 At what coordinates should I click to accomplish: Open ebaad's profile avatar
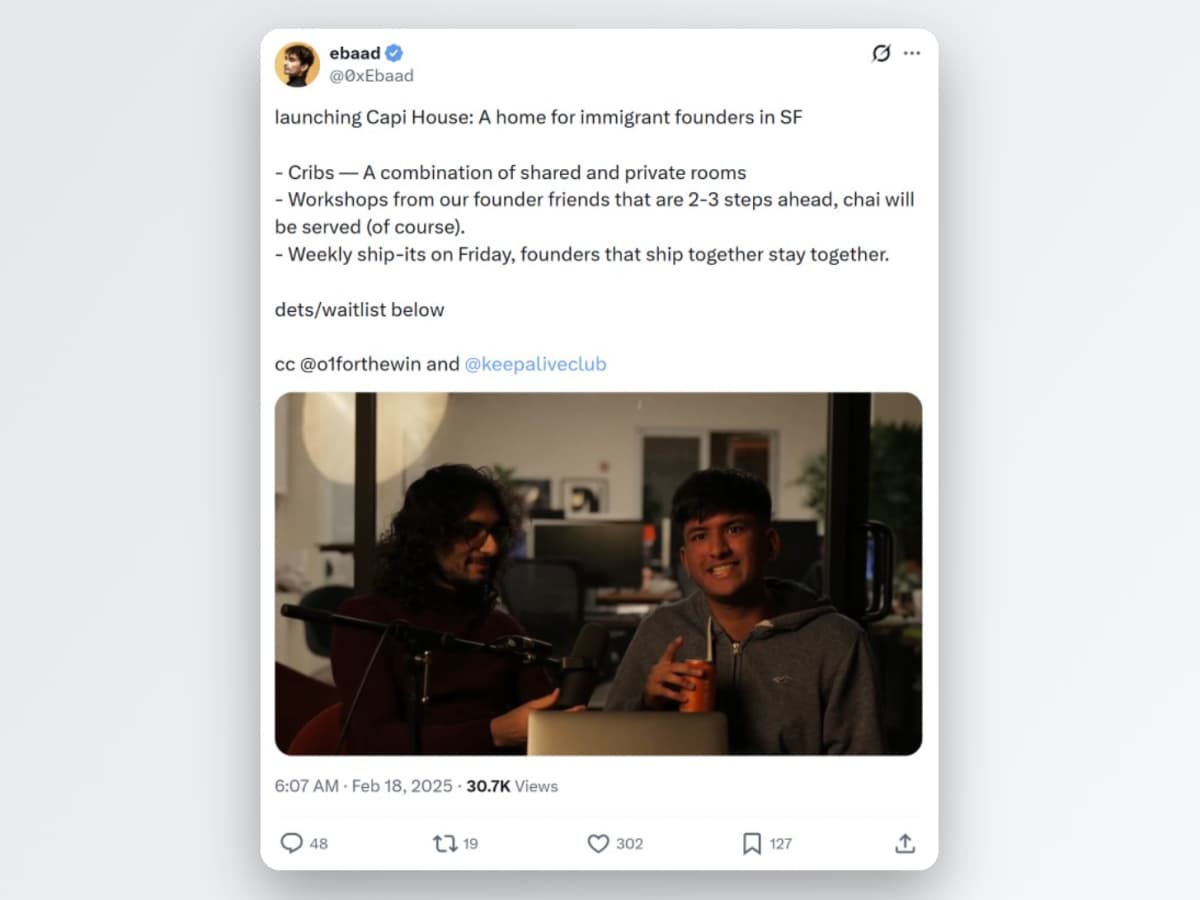click(x=297, y=64)
